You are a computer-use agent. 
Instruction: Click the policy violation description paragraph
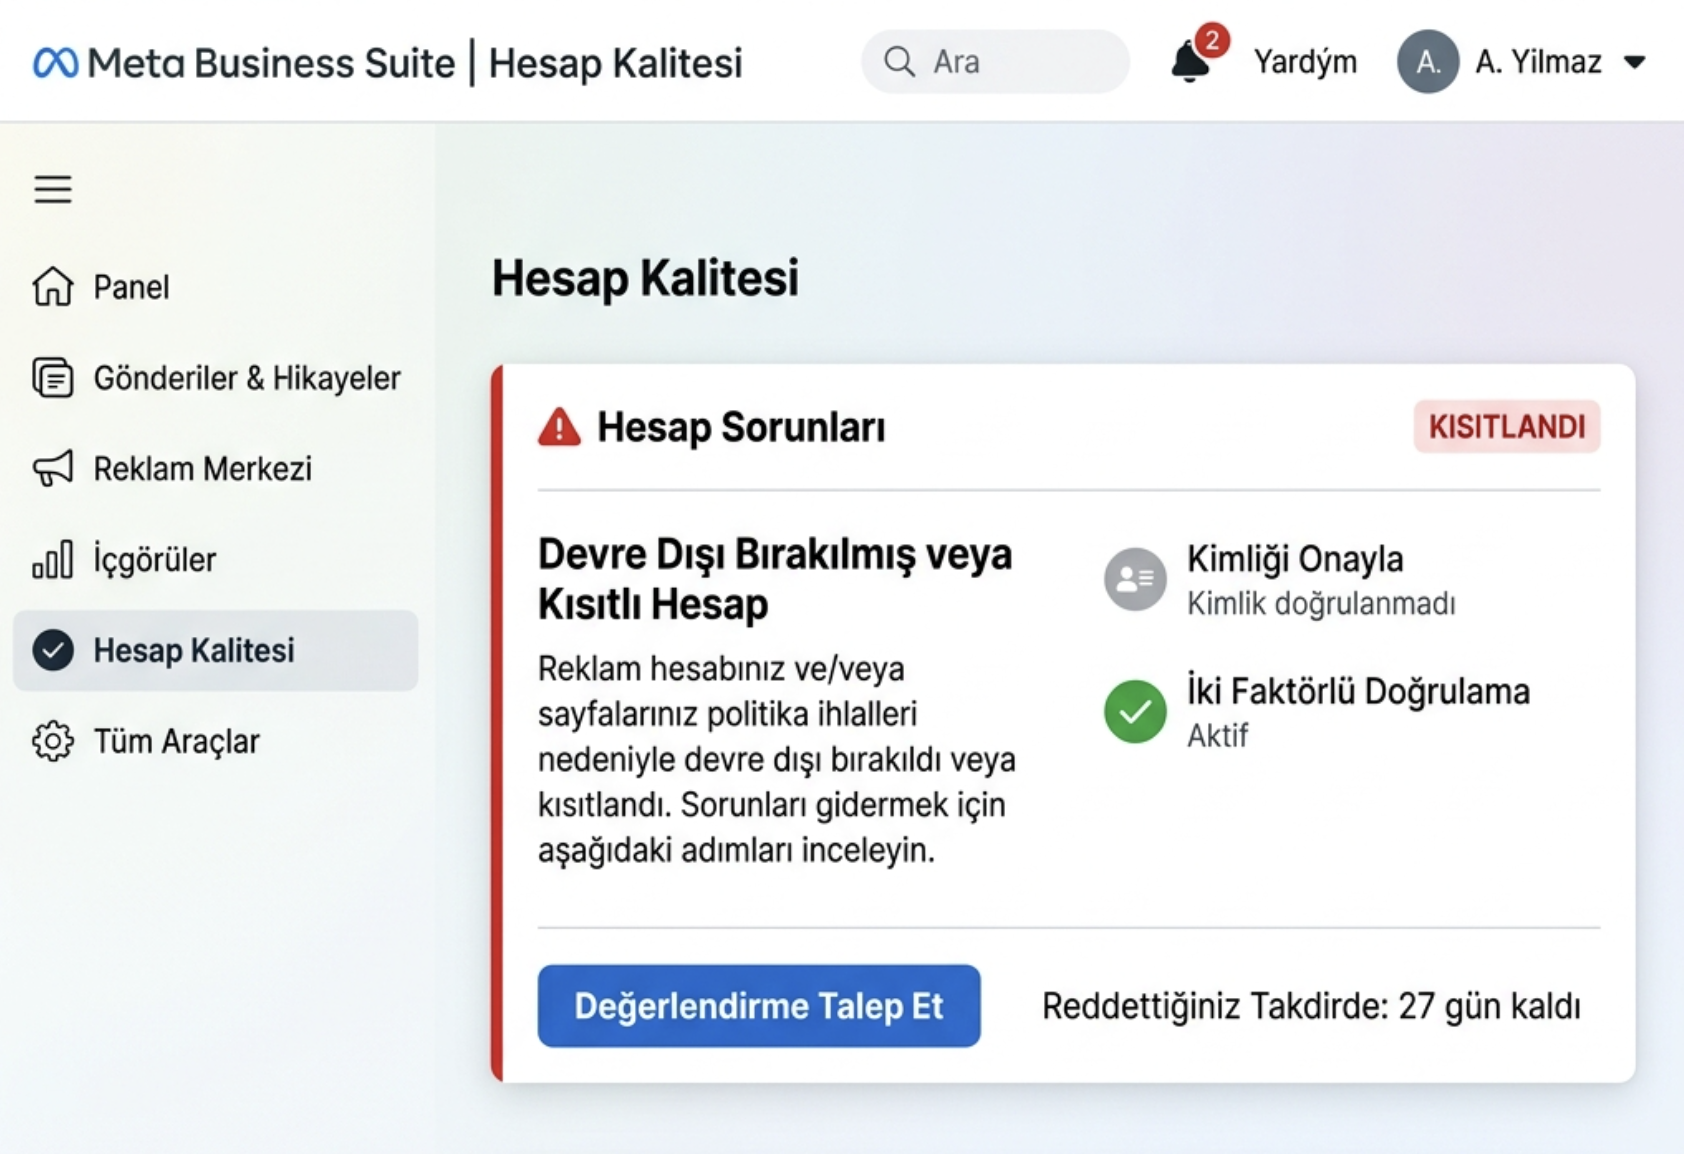pos(777,759)
